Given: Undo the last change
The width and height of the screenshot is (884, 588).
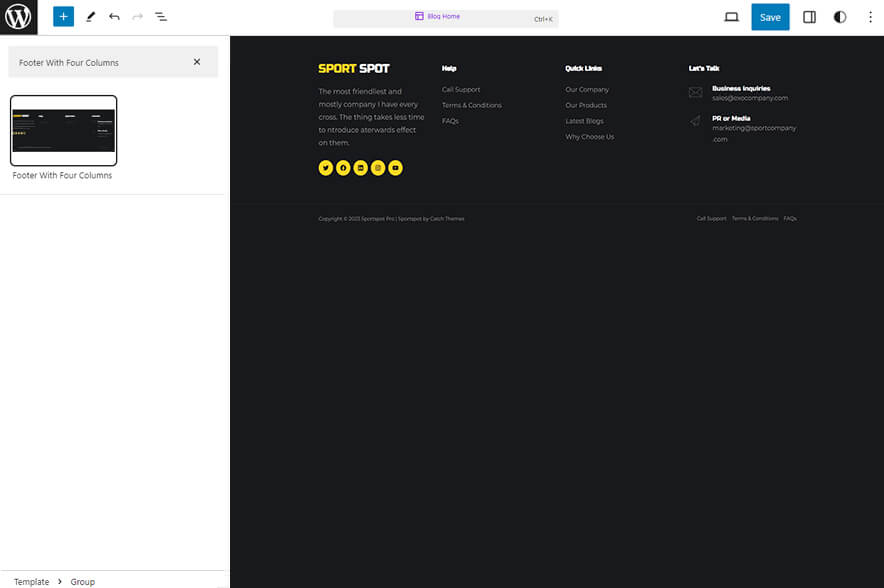Looking at the screenshot, I should click(x=113, y=16).
